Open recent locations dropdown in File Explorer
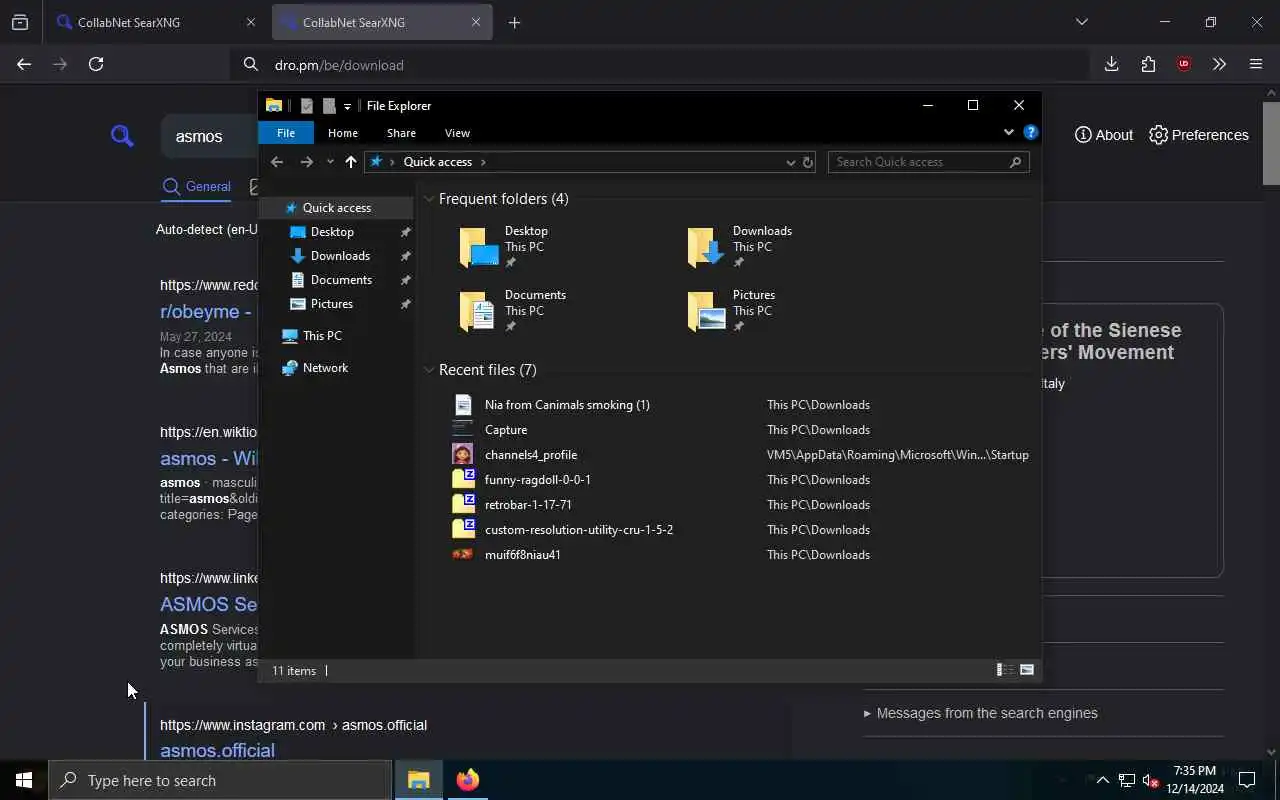 point(330,162)
